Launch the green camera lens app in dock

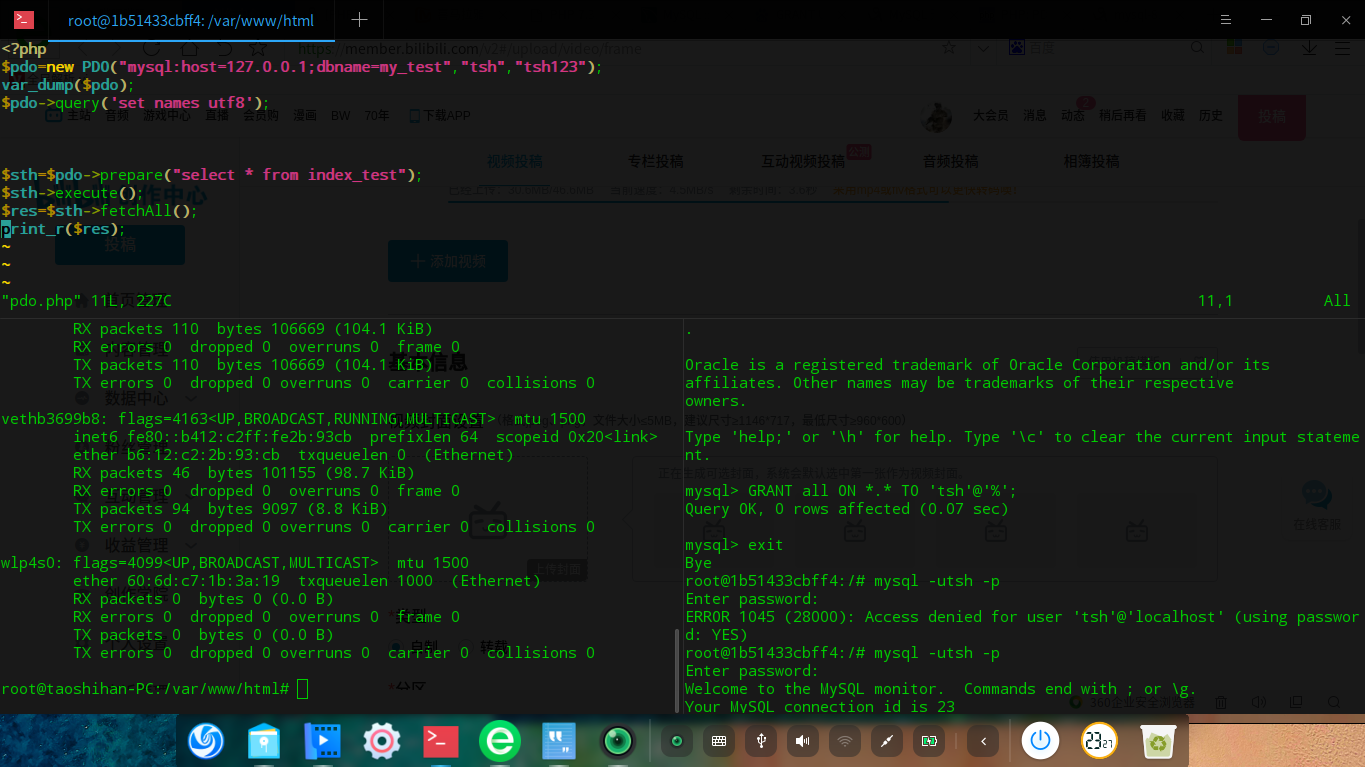(618, 741)
